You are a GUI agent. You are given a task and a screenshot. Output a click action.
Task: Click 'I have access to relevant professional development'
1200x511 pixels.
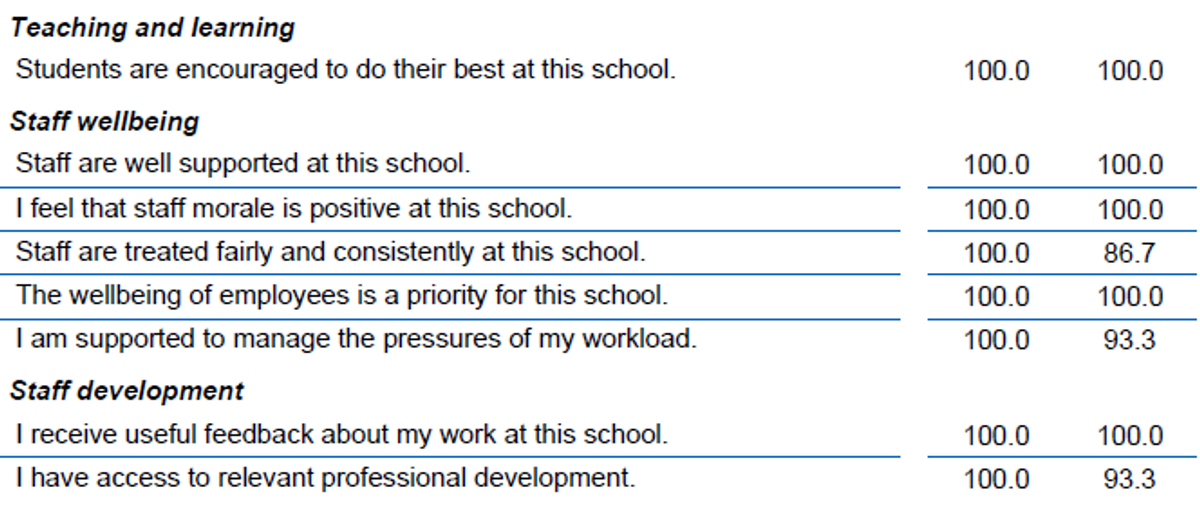[325, 478]
